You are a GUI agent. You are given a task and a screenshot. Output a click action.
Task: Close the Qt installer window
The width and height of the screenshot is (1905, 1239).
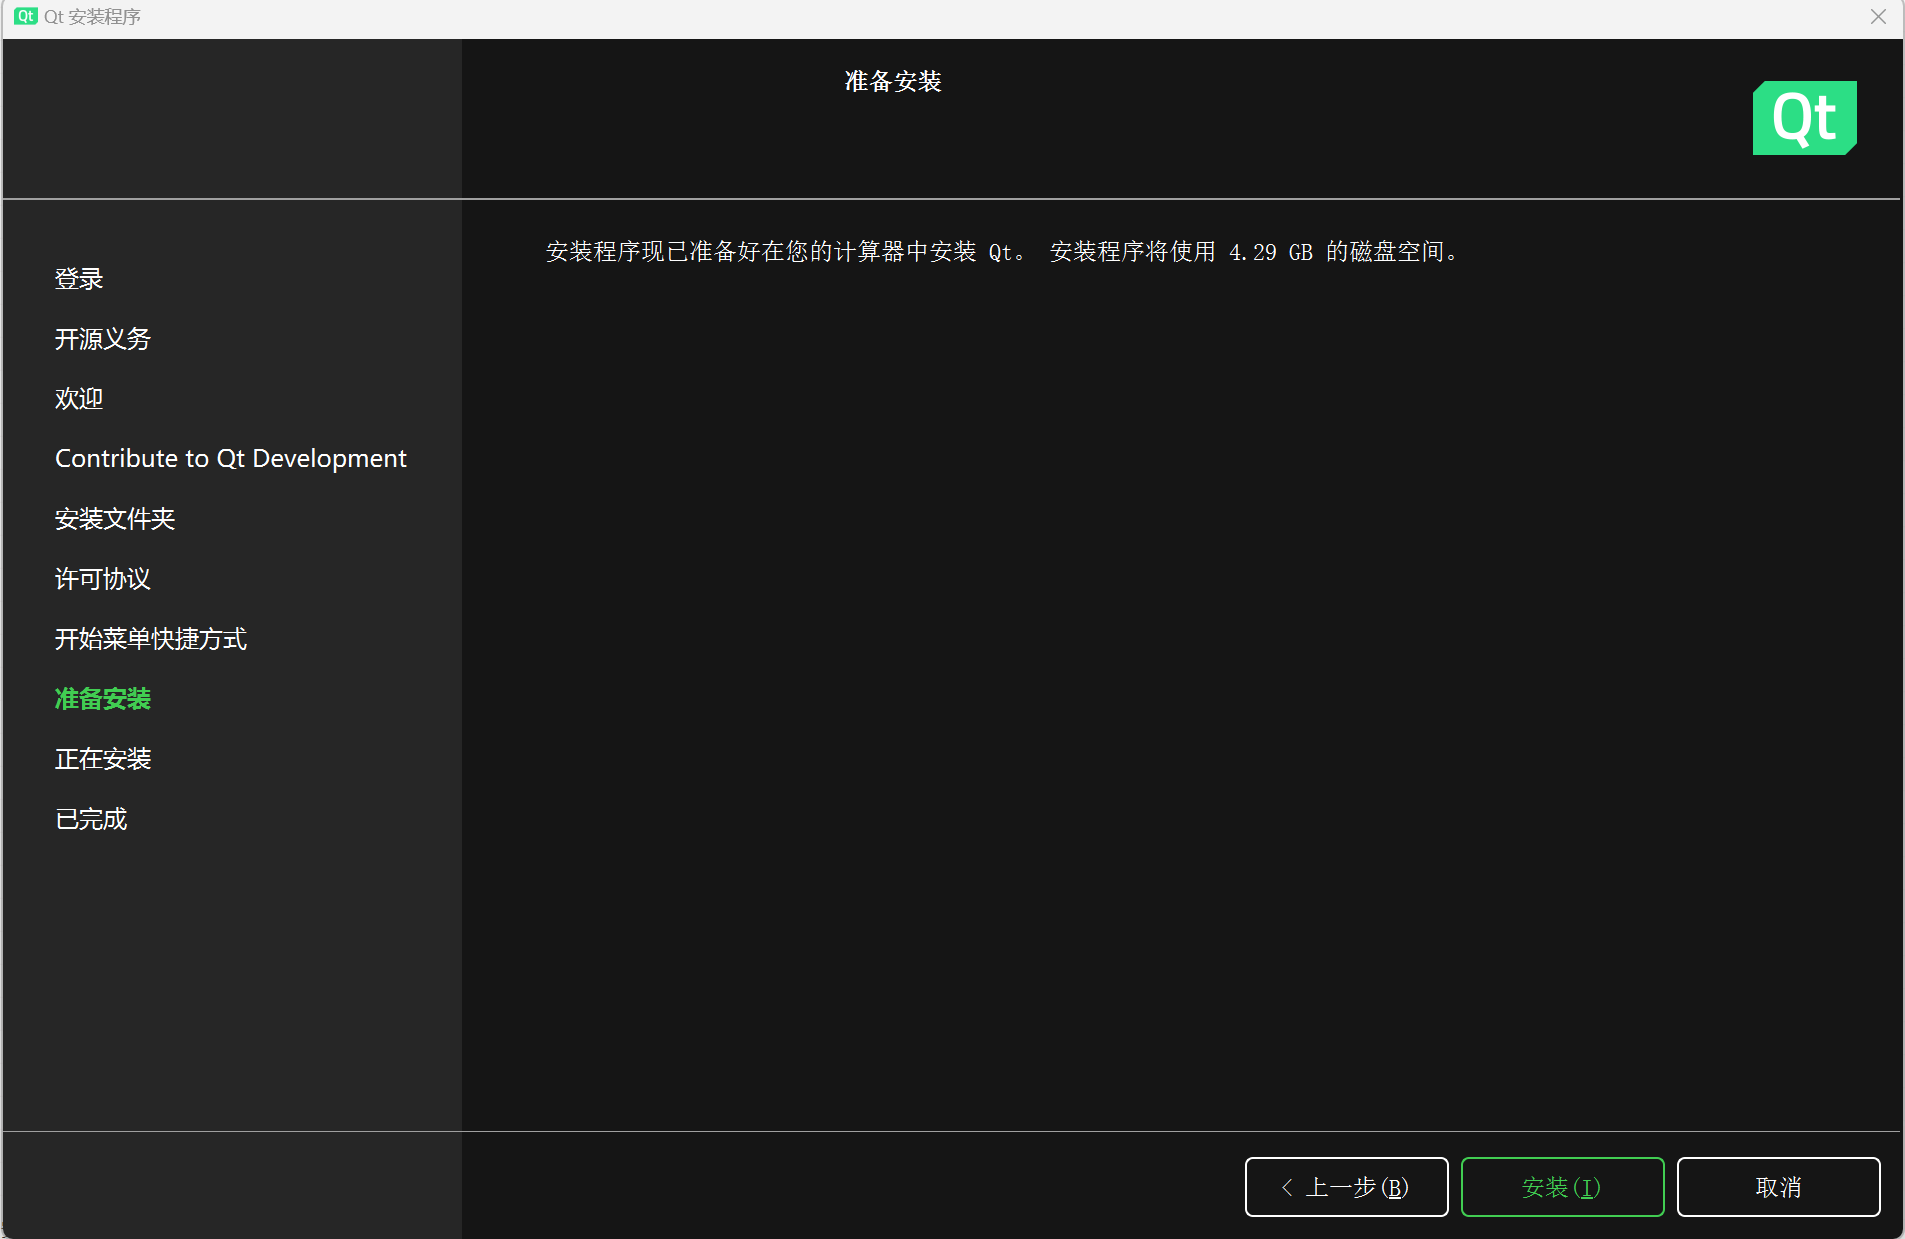[x=1878, y=17]
